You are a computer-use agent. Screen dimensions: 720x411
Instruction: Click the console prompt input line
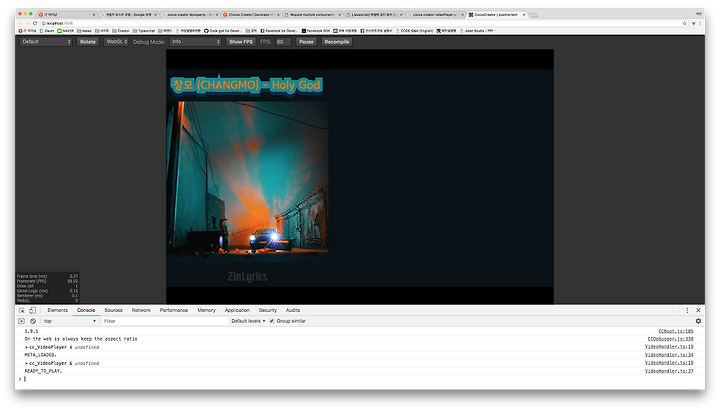click(358, 379)
